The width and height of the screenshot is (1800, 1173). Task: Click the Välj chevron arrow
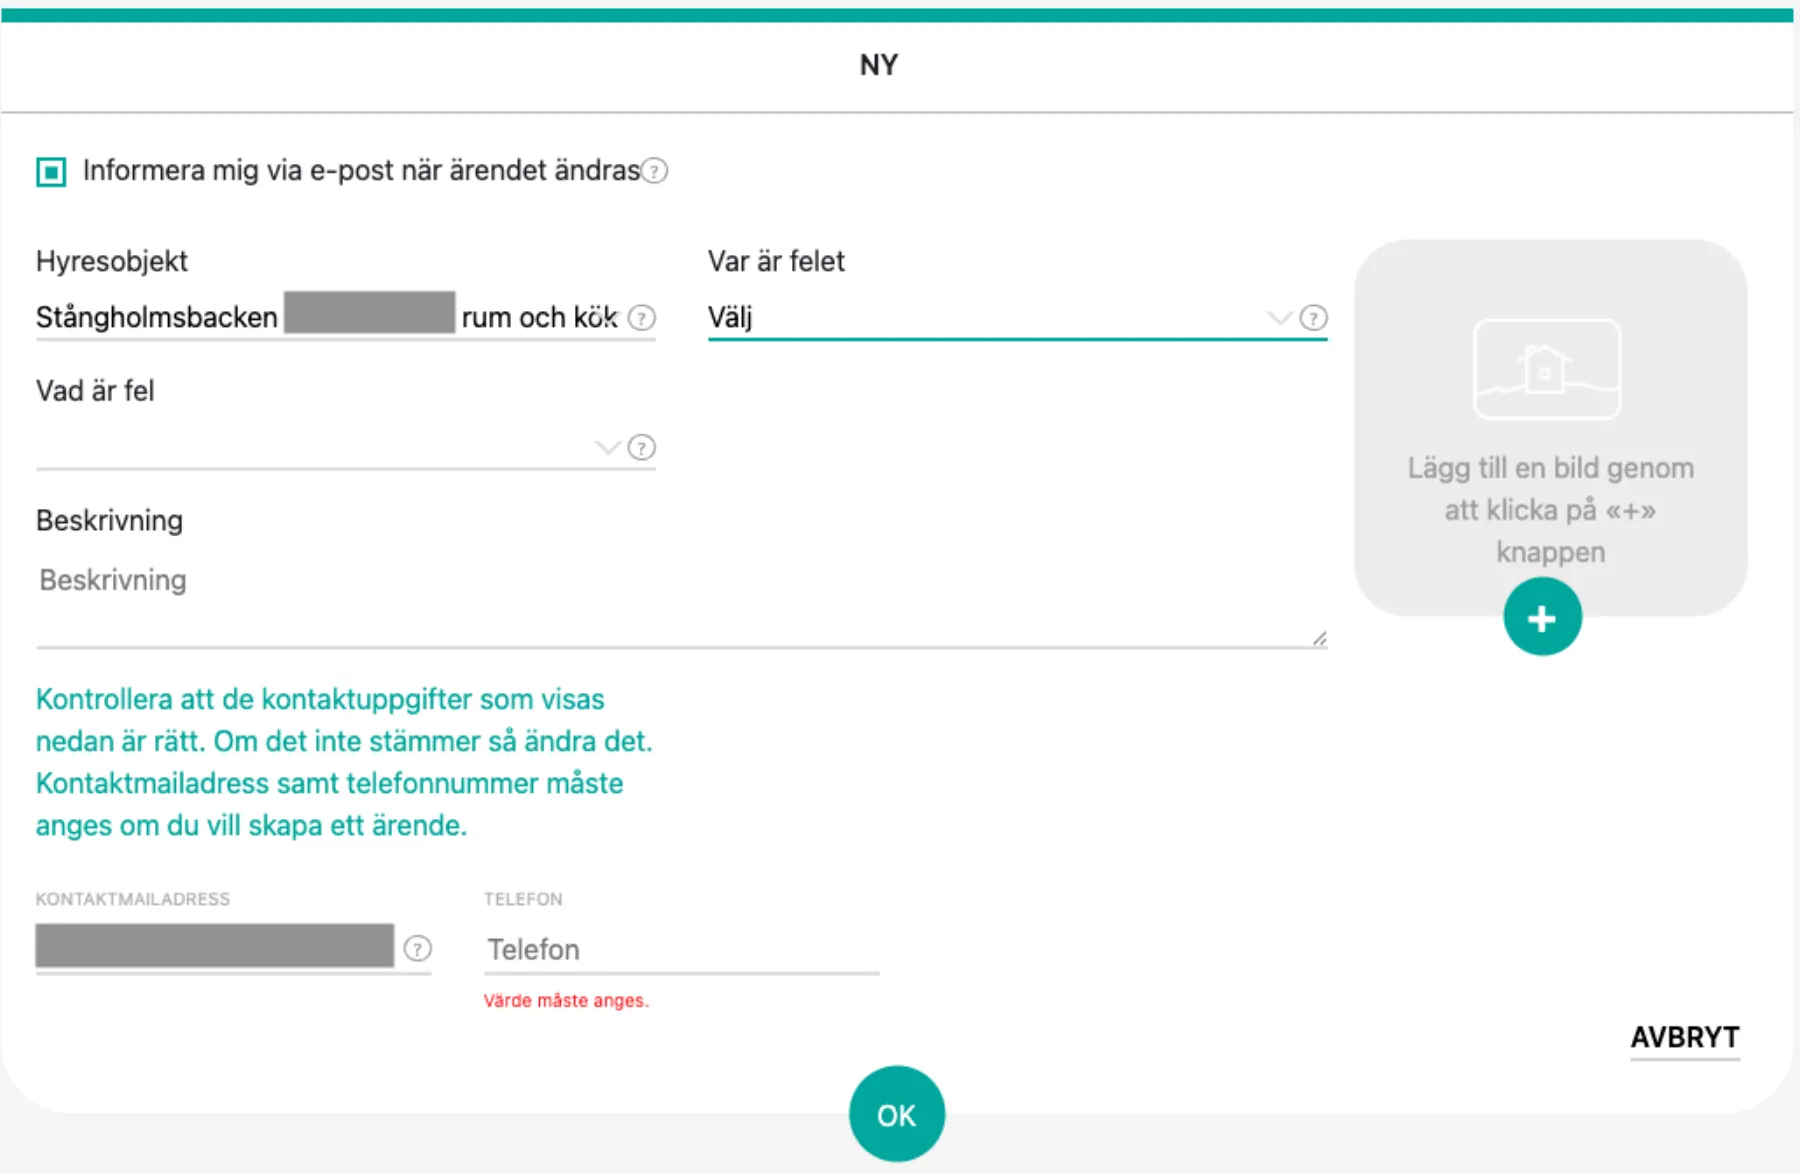tap(1279, 318)
